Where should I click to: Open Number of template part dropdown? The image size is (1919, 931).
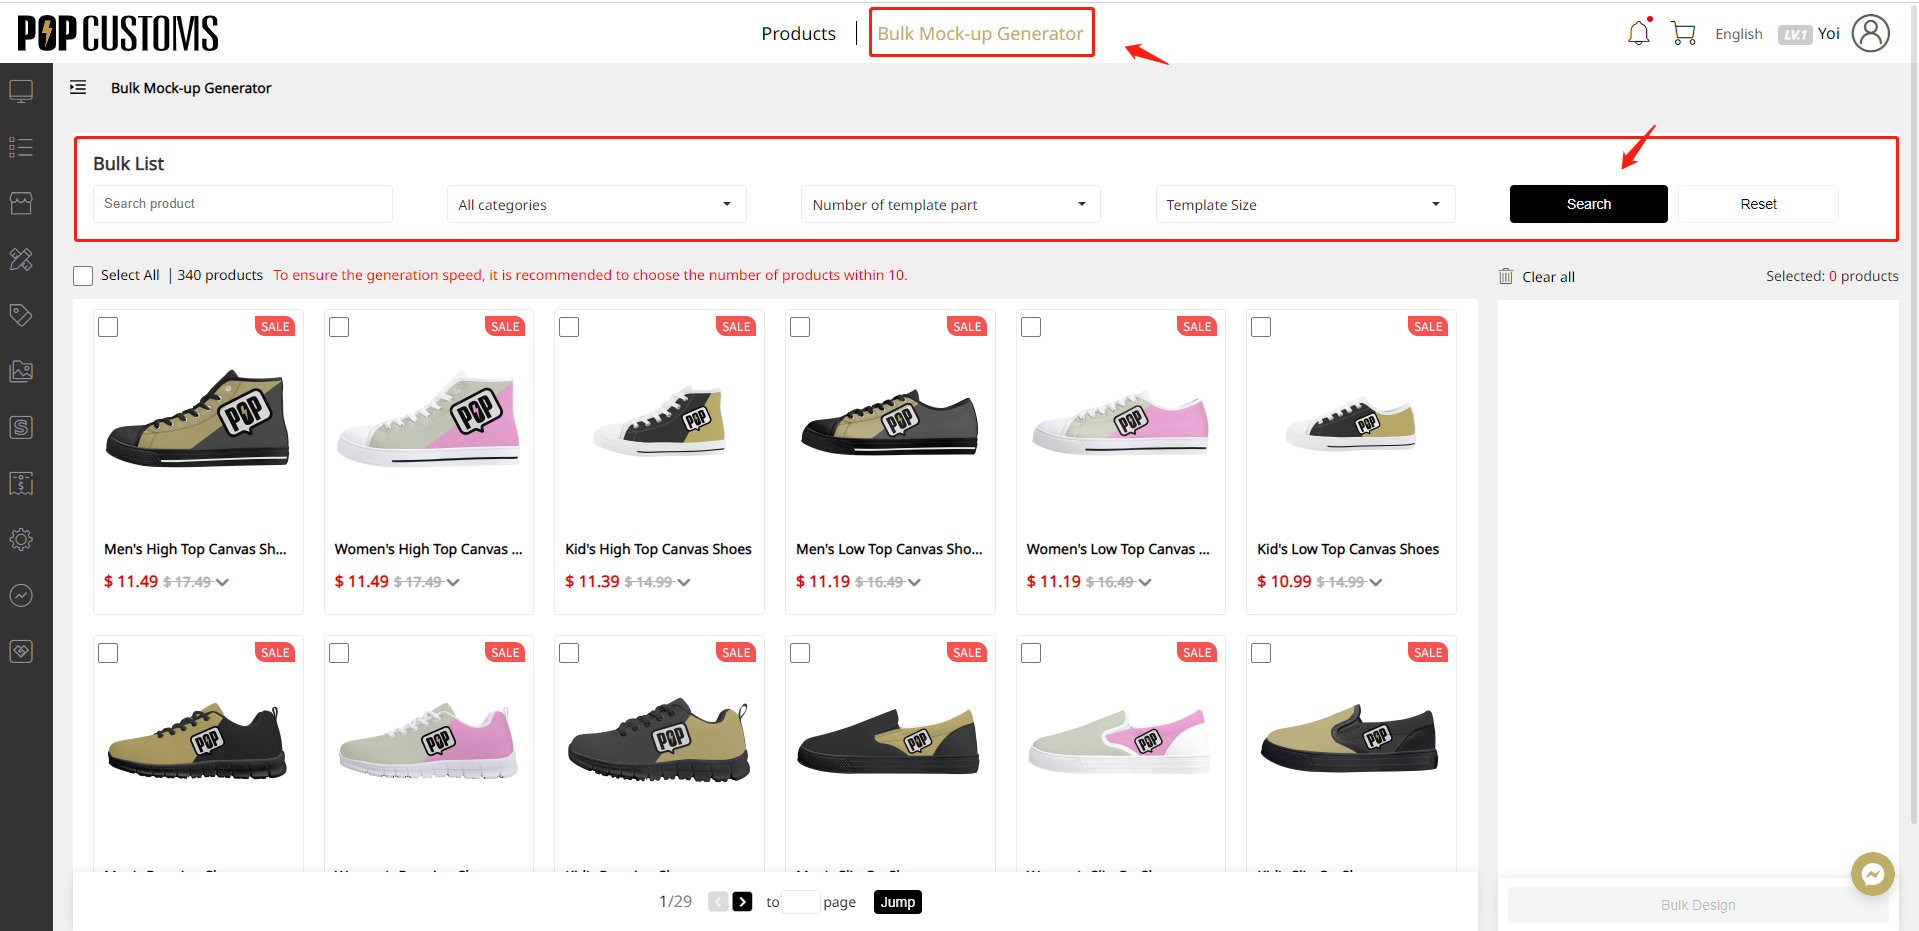coord(950,204)
